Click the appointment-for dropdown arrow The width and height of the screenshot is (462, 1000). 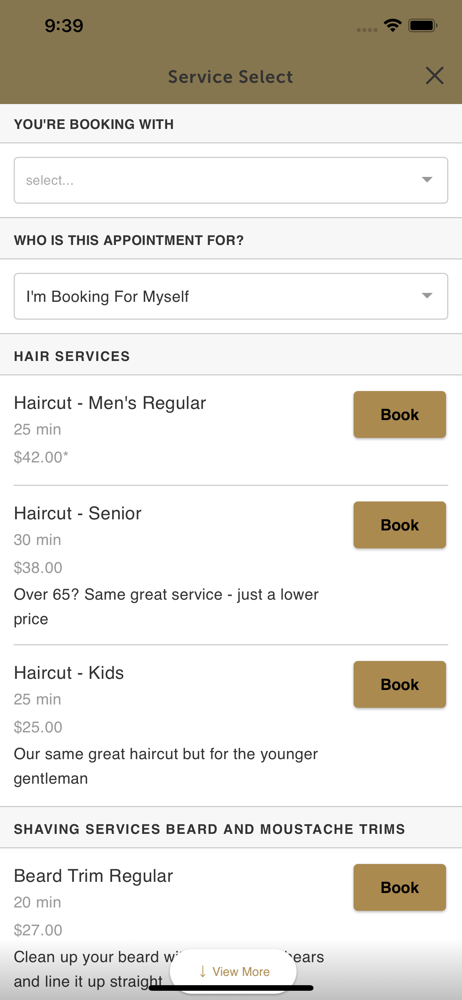pyautogui.click(x=427, y=296)
